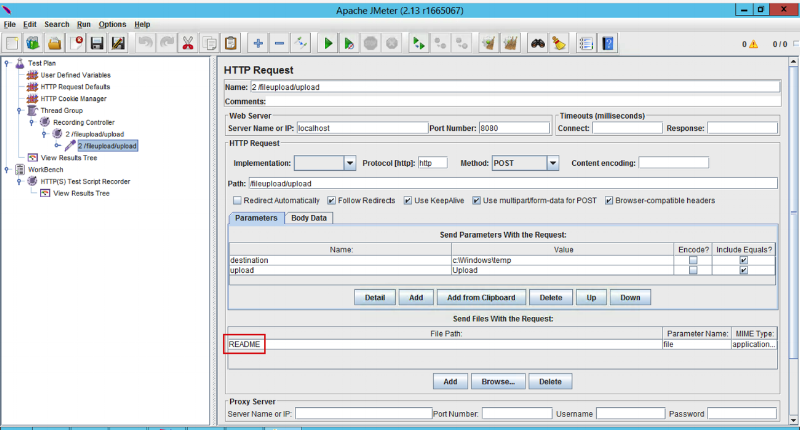Screen dimensions: 800x430
Task: Click the red scissors Cut icon
Action: (187, 43)
